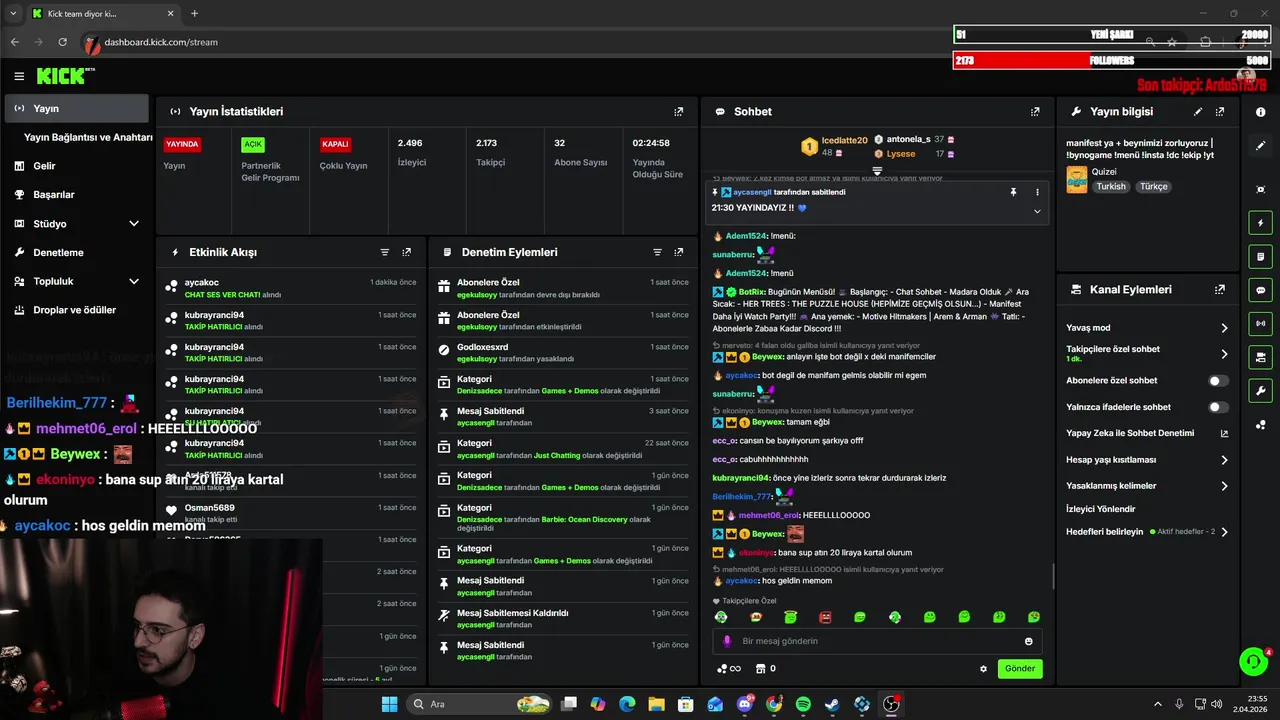Click the broadcast signal icon in the right rail
The width and height of the screenshot is (1280, 720).
[x=1261, y=324]
